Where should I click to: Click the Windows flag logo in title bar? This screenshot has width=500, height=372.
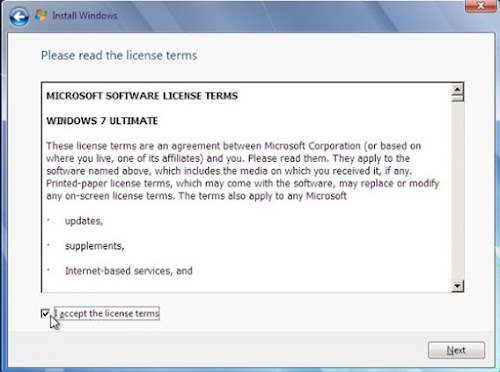(x=41, y=15)
